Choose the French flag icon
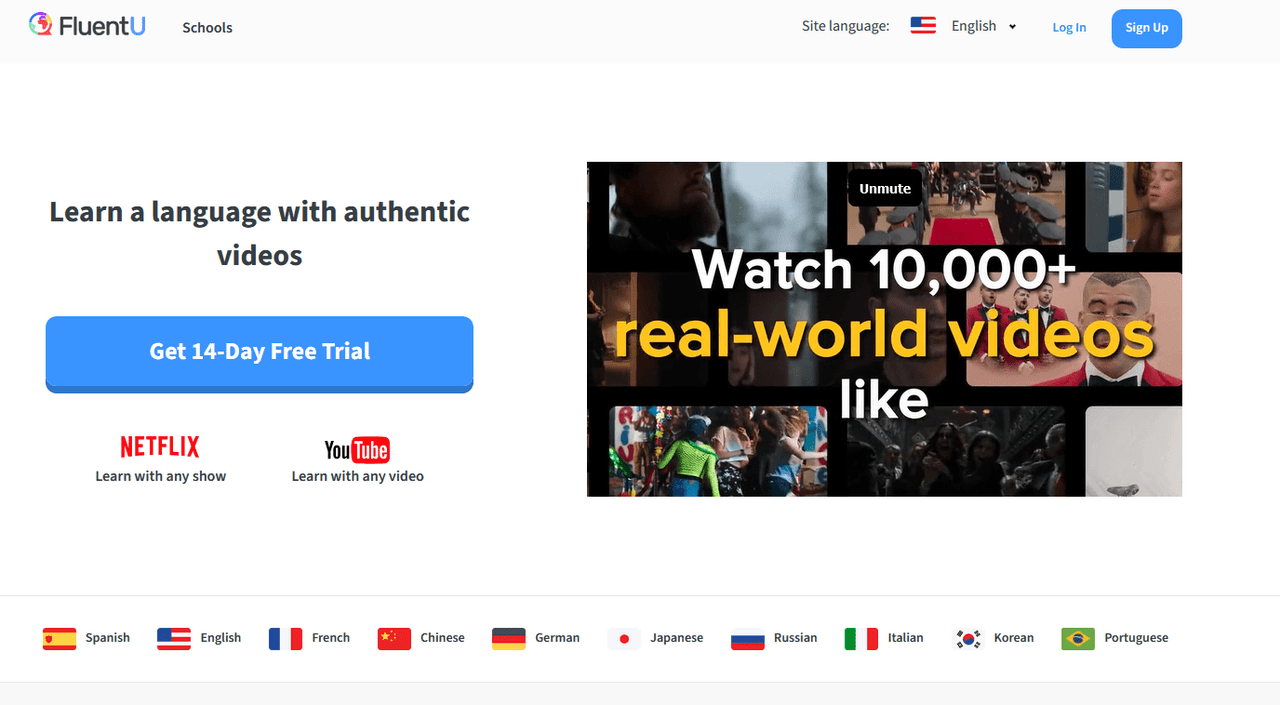1280x705 pixels. click(285, 638)
